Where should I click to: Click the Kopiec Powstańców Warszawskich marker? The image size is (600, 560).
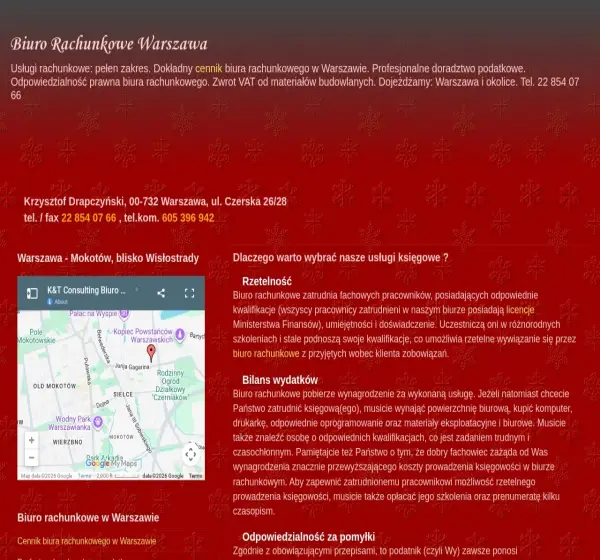pyautogui.click(x=180, y=335)
